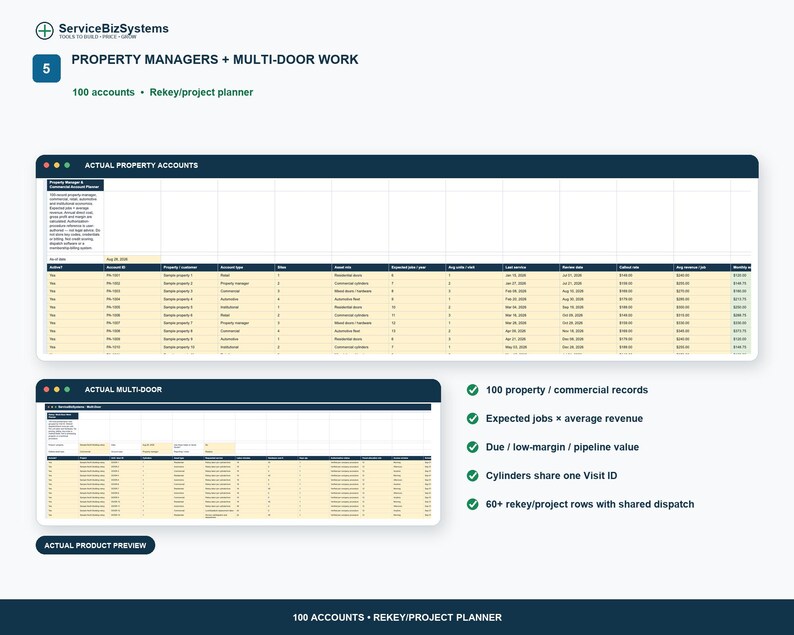Click the 'Sample property 7' cell
794x635 pixels.
click(x=189, y=323)
